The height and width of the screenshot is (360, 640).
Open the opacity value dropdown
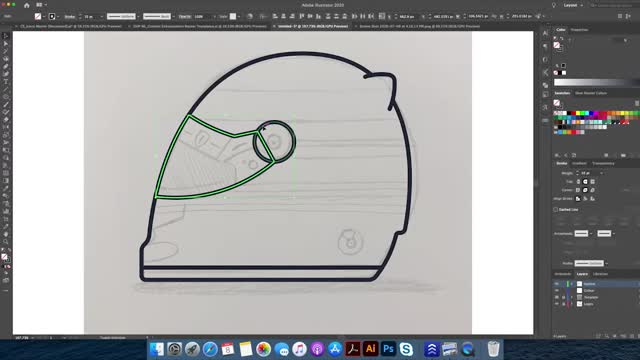214,16
